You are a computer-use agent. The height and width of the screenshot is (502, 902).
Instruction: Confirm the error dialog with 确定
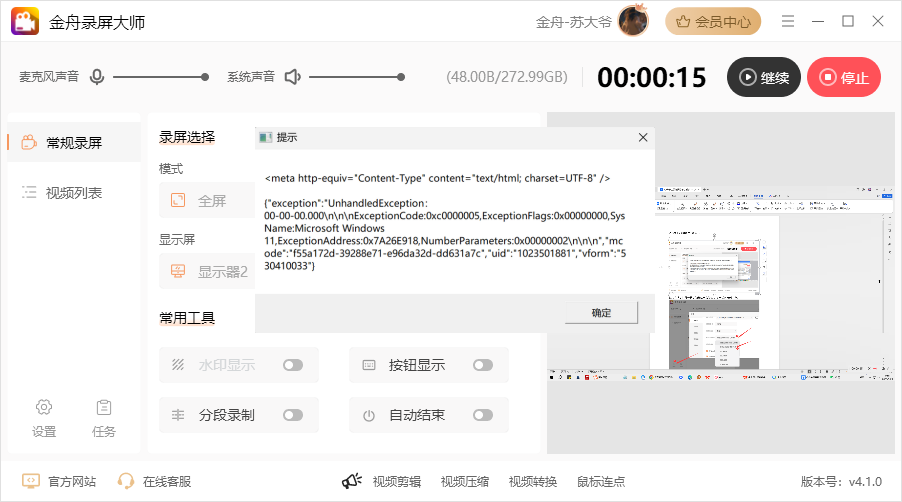click(601, 313)
